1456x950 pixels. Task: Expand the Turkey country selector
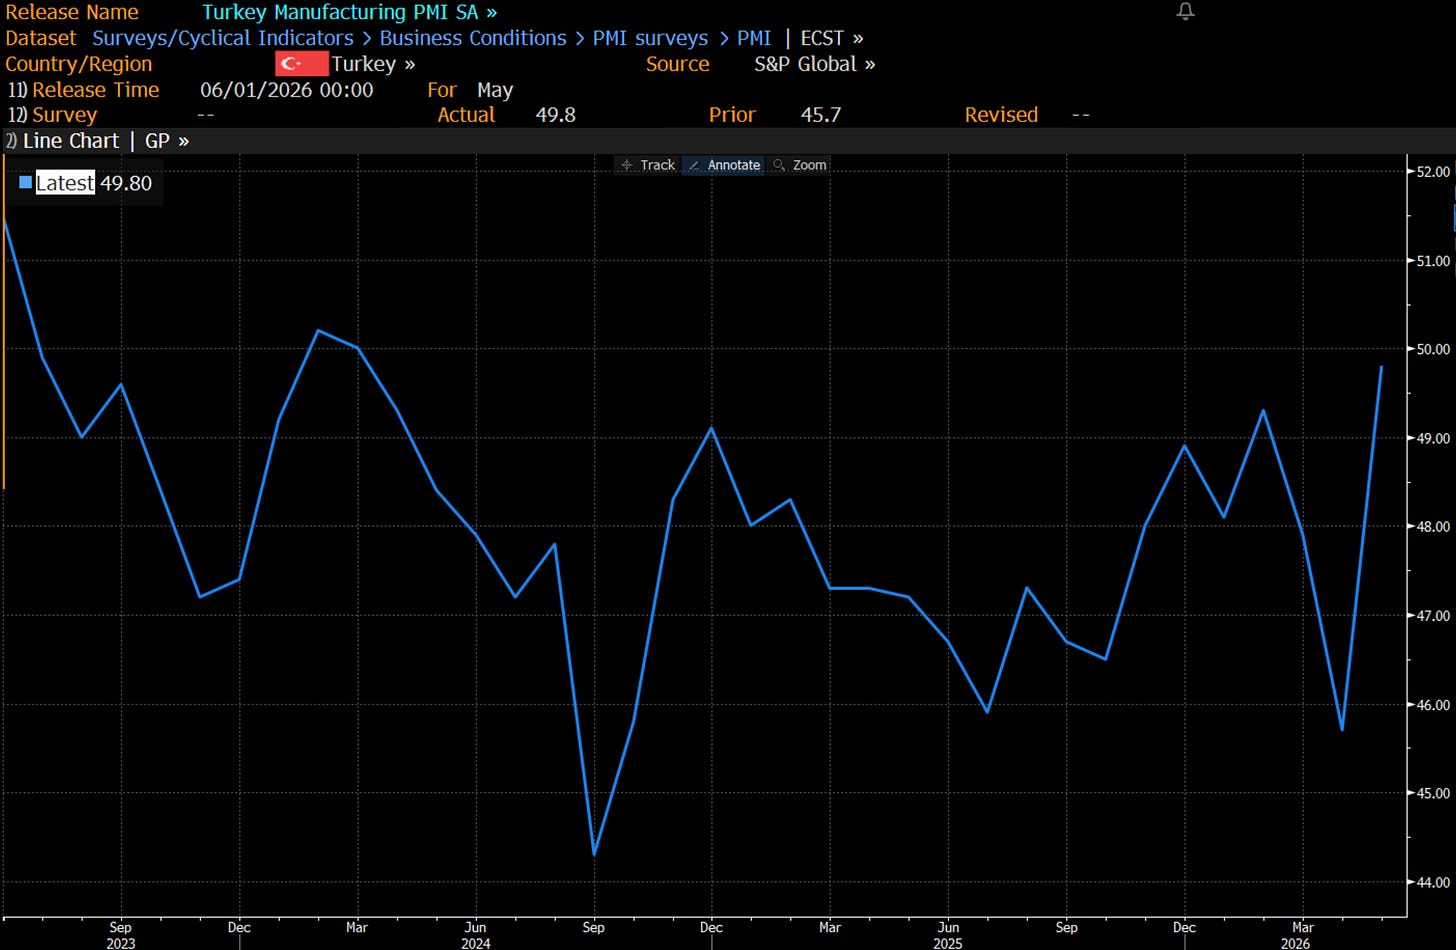(x=373, y=64)
